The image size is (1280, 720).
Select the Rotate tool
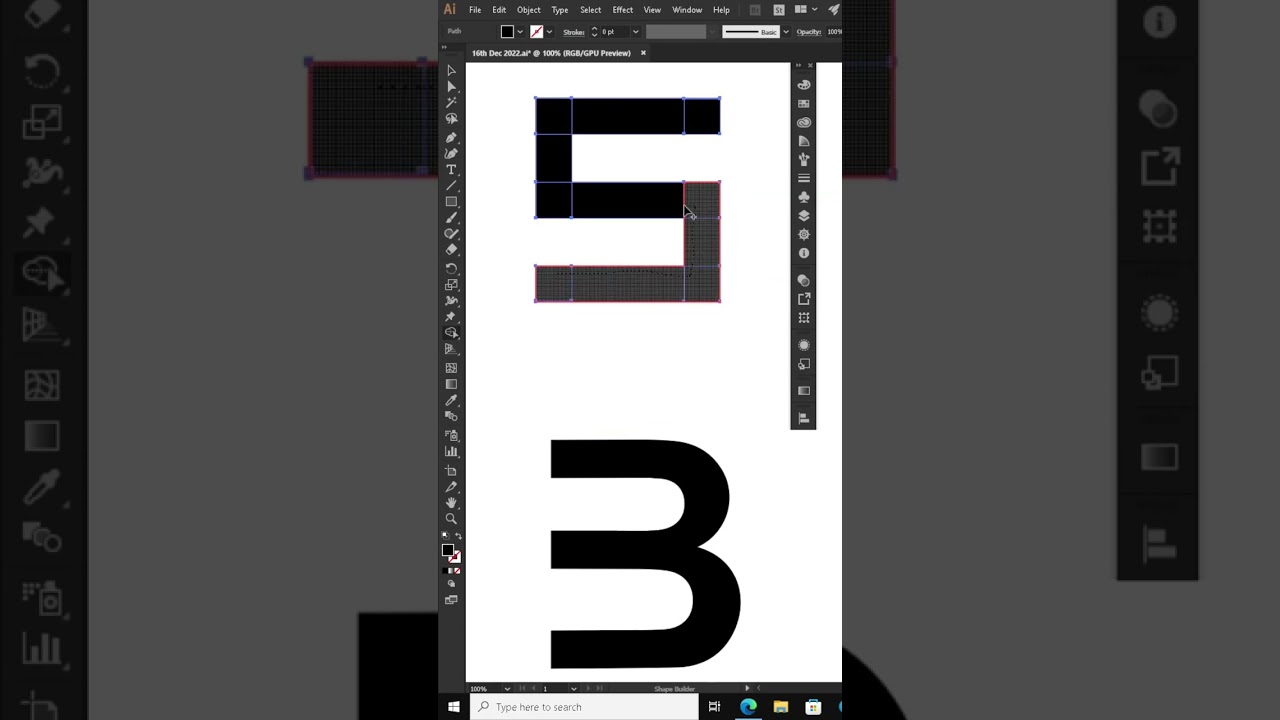451,269
